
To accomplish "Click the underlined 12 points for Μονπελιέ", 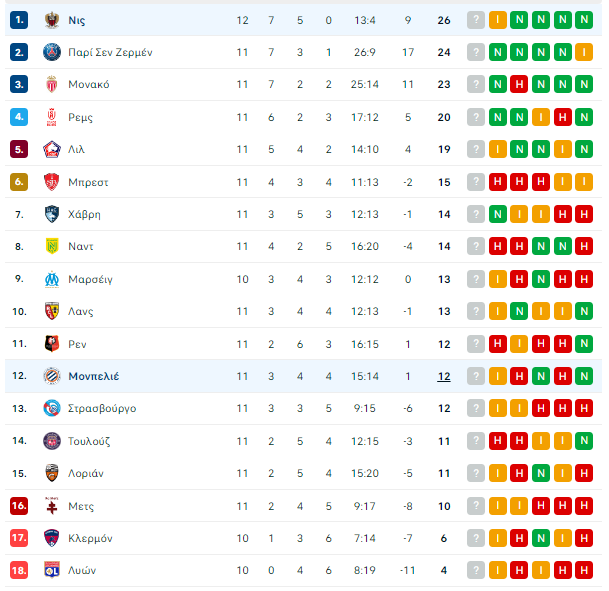I will point(444,376).
